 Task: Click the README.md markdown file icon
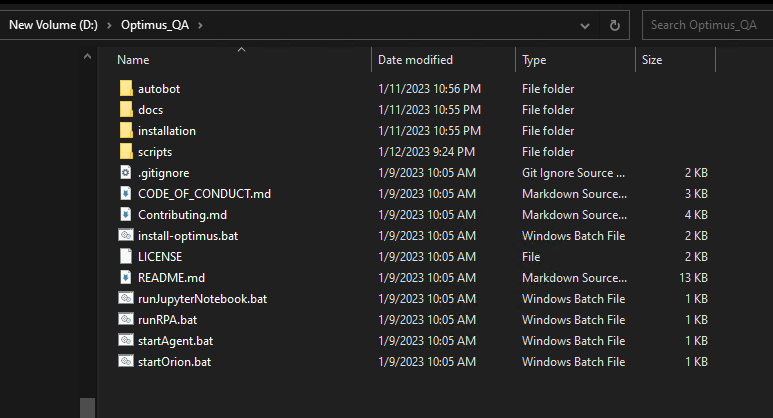[126, 278]
